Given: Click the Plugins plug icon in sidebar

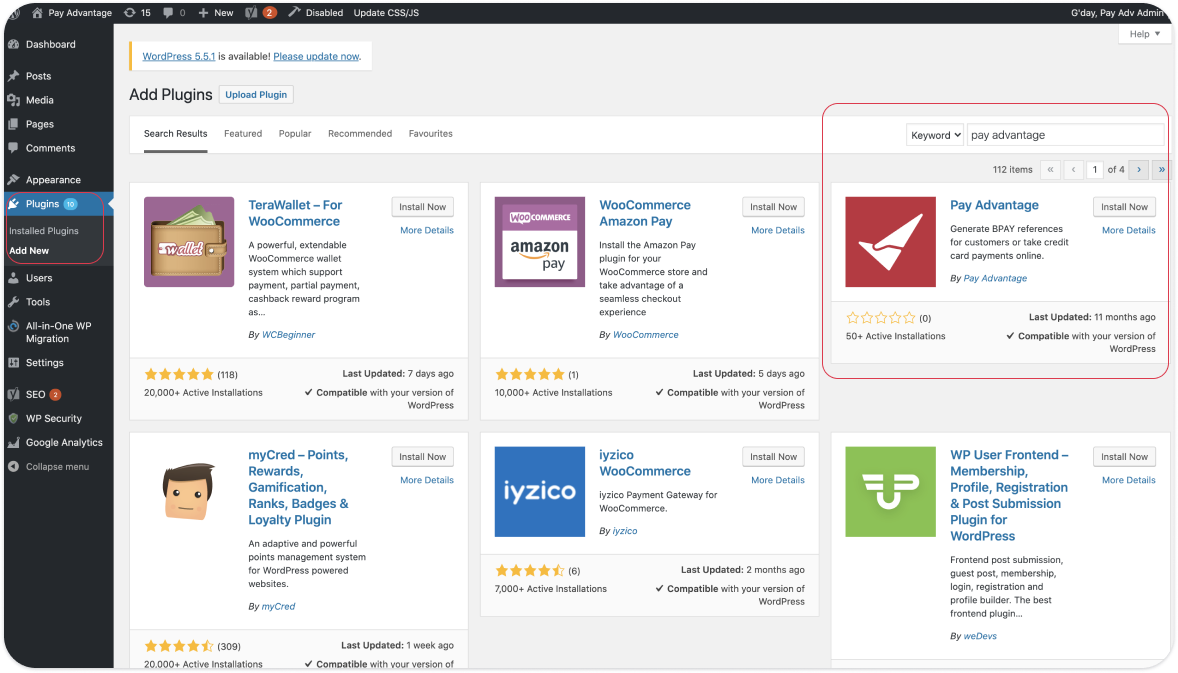Looking at the screenshot, I should (x=14, y=204).
